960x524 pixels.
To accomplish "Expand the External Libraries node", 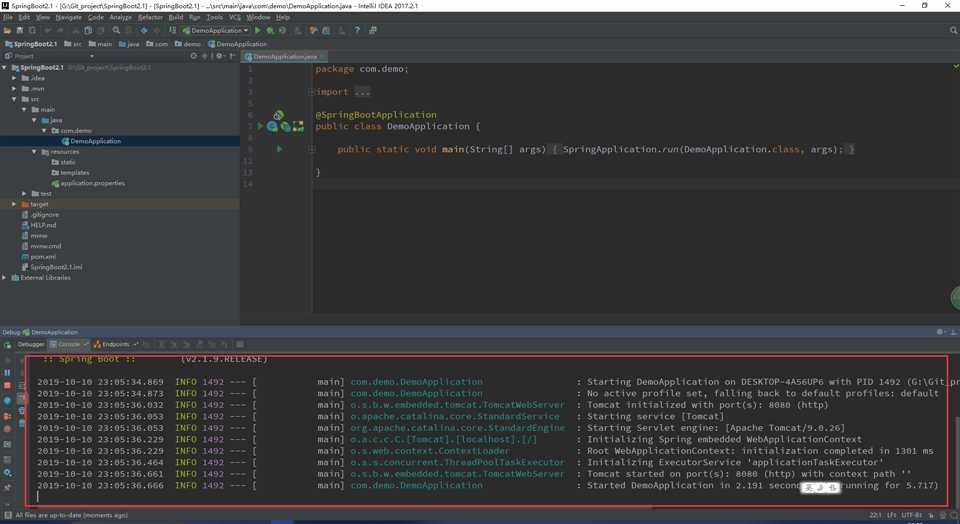I will 5,277.
